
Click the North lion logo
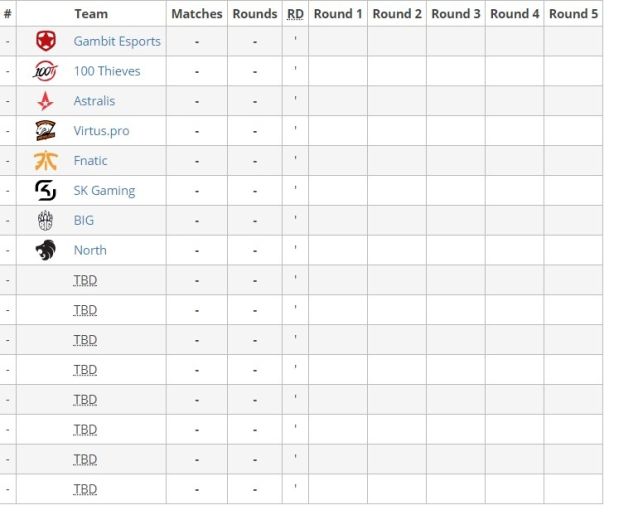point(46,250)
